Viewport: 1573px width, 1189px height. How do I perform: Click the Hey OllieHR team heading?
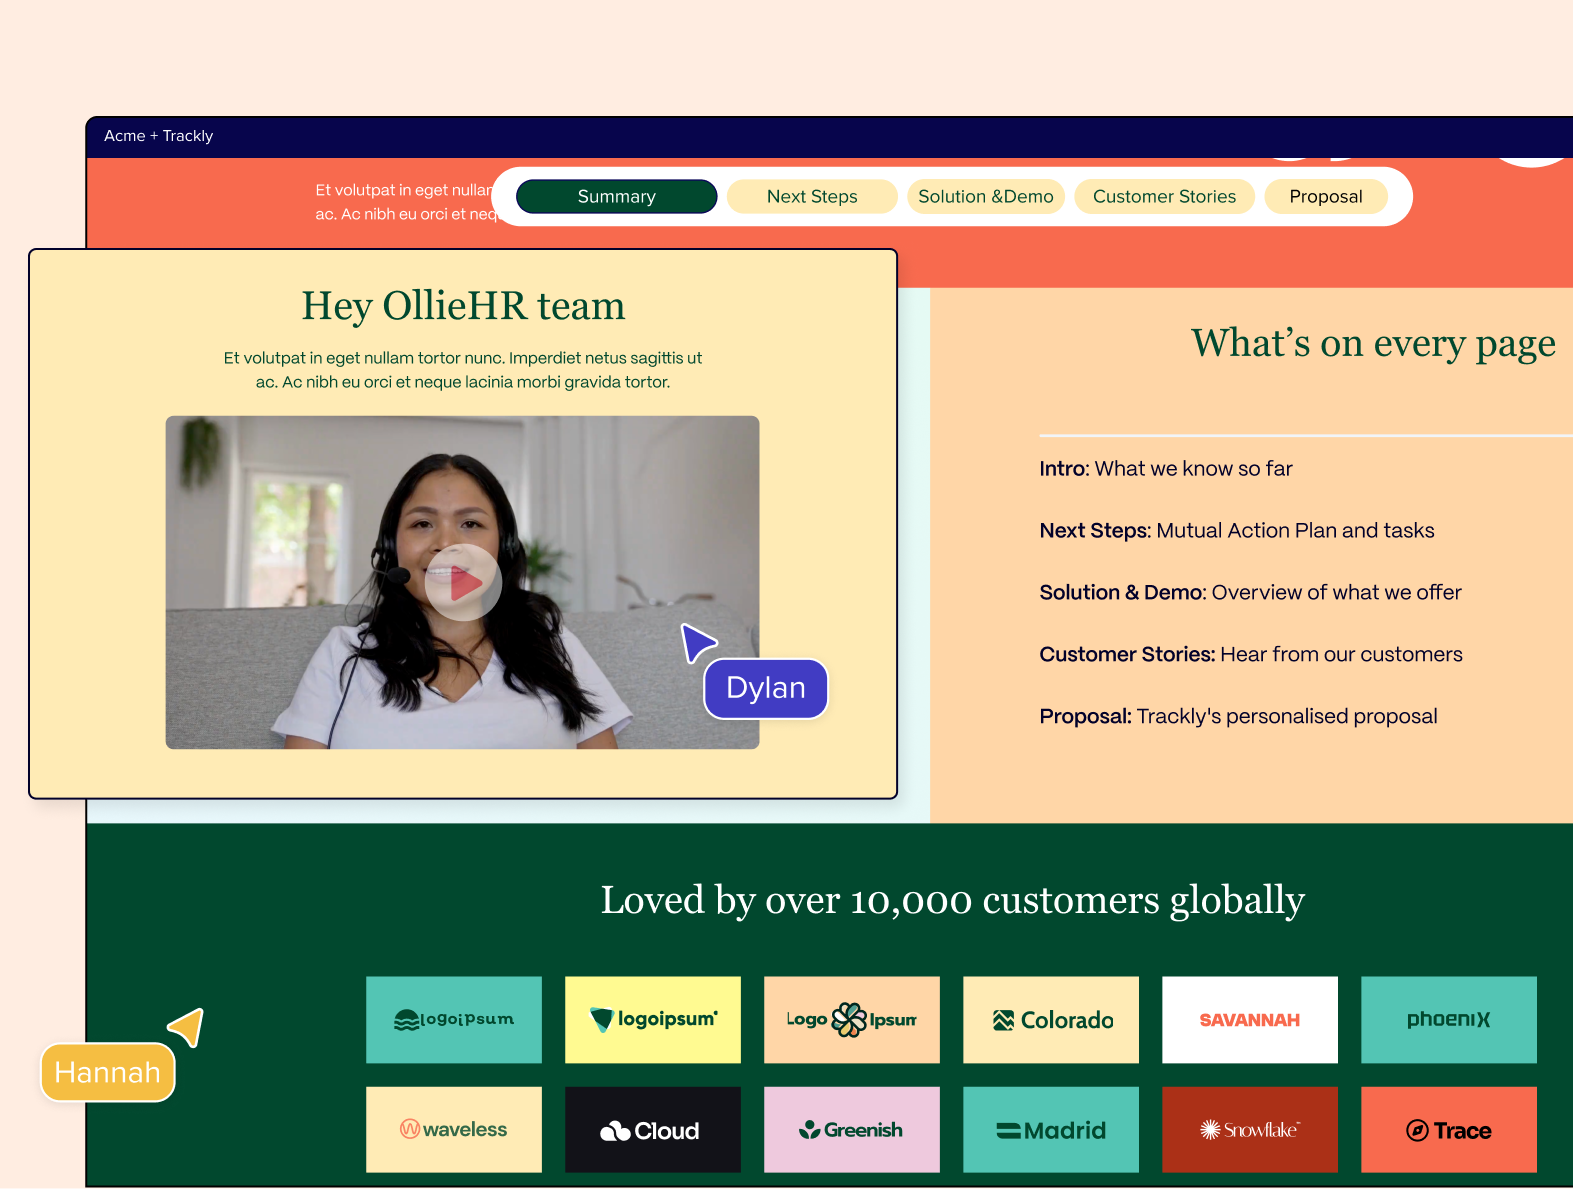click(x=463, y=306)
